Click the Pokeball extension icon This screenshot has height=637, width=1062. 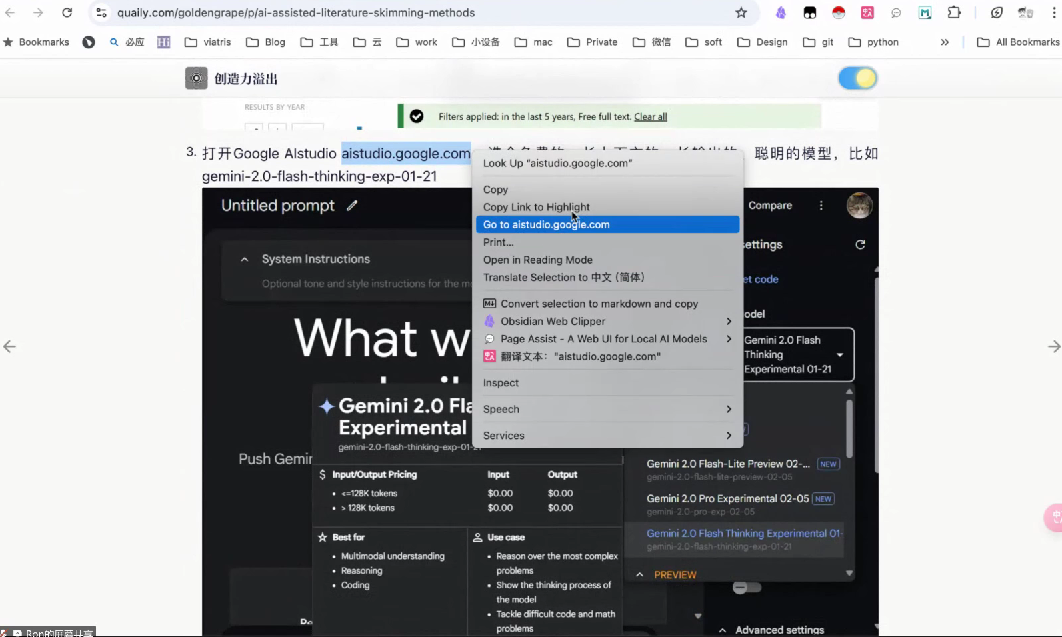point(838,12)
